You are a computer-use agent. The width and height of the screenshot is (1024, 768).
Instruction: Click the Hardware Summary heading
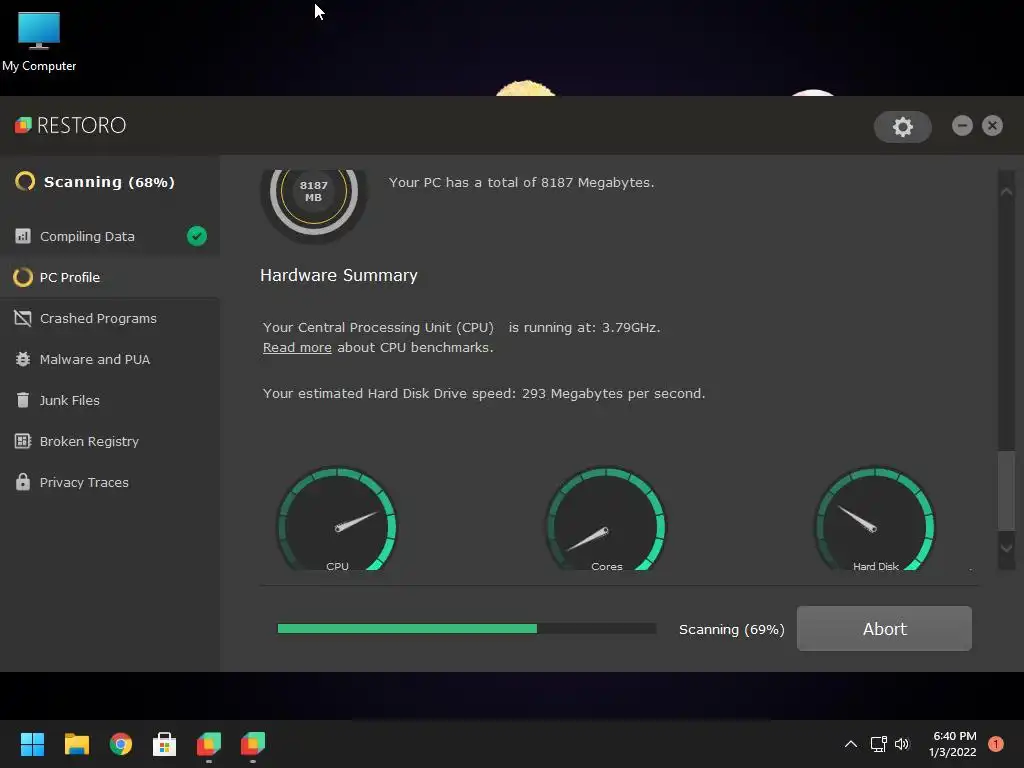coord(339,275)
